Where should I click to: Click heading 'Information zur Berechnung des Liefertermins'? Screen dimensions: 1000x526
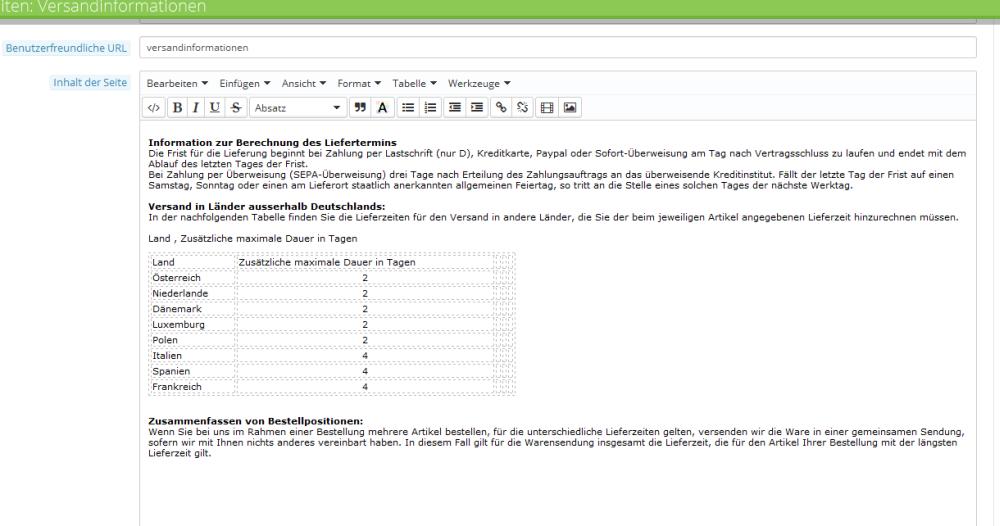(272, 142)
